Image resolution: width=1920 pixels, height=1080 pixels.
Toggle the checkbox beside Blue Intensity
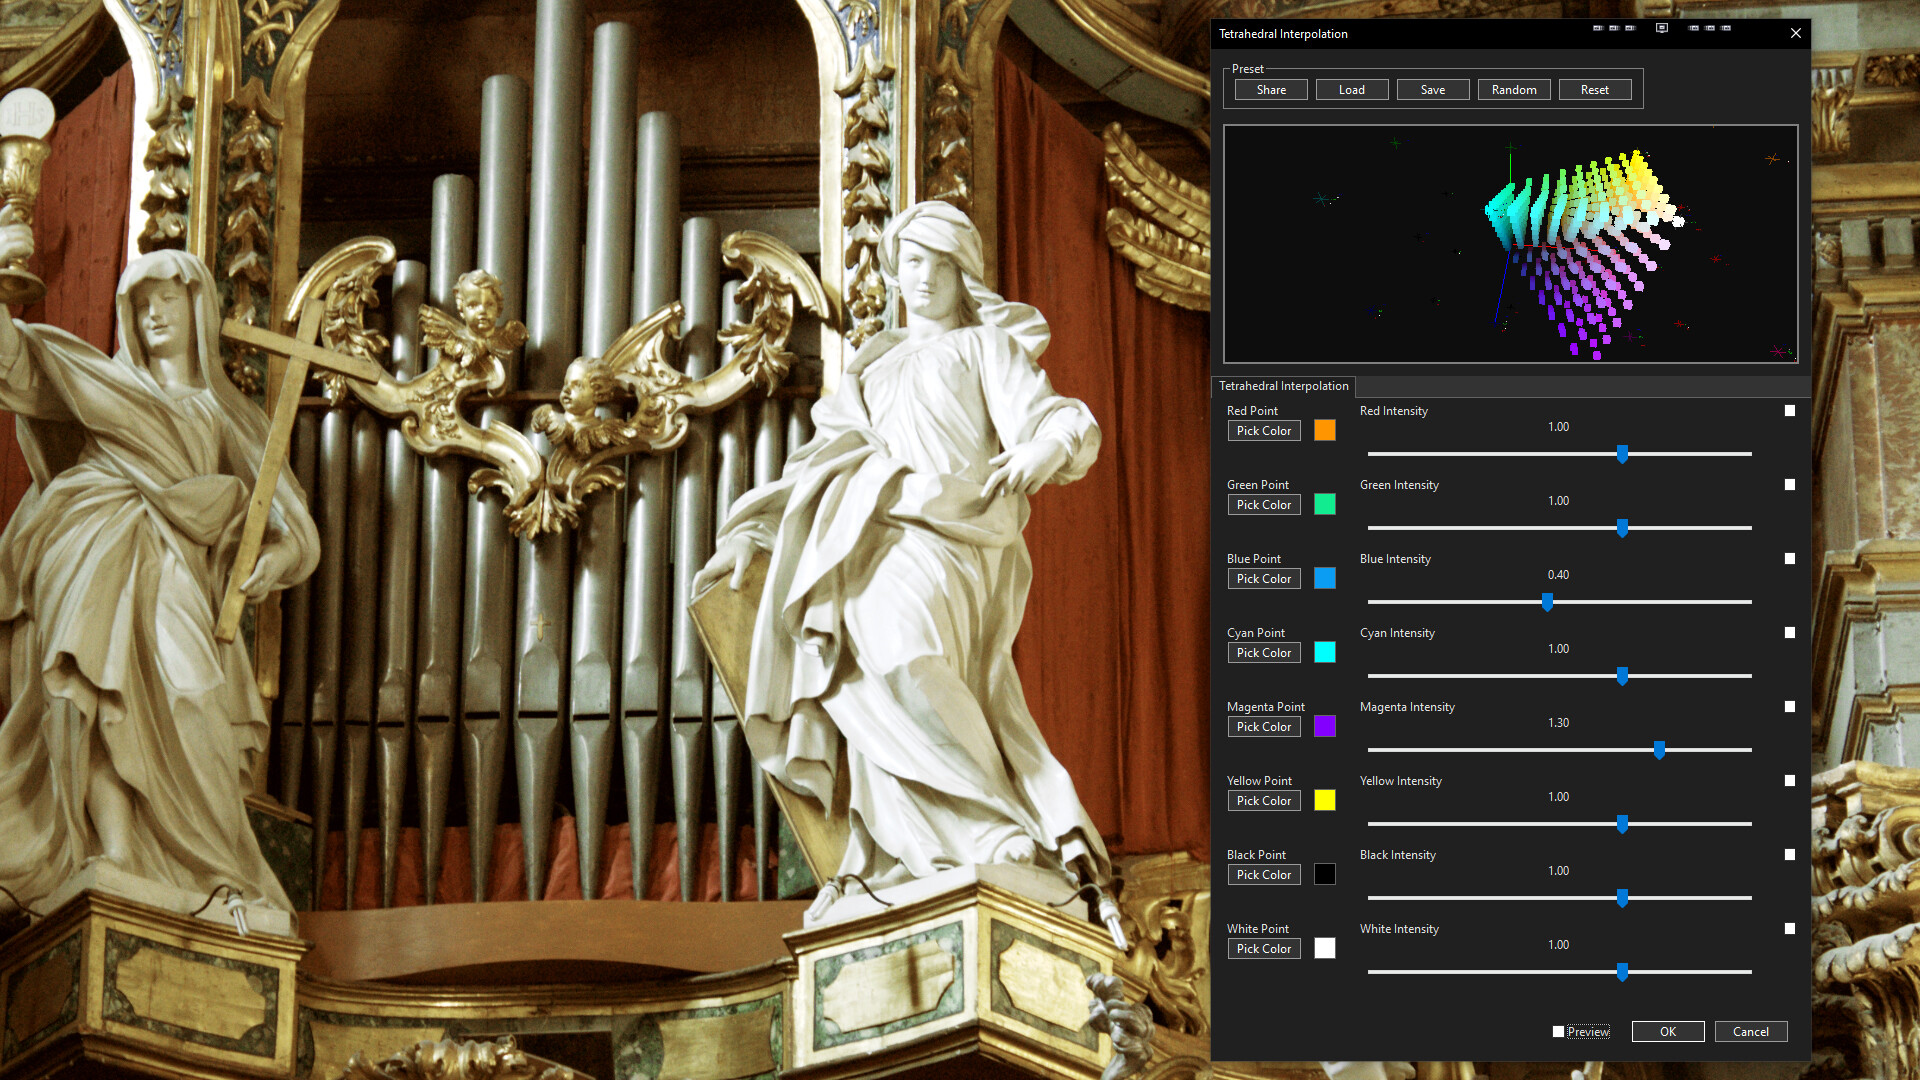[1790, 559]
